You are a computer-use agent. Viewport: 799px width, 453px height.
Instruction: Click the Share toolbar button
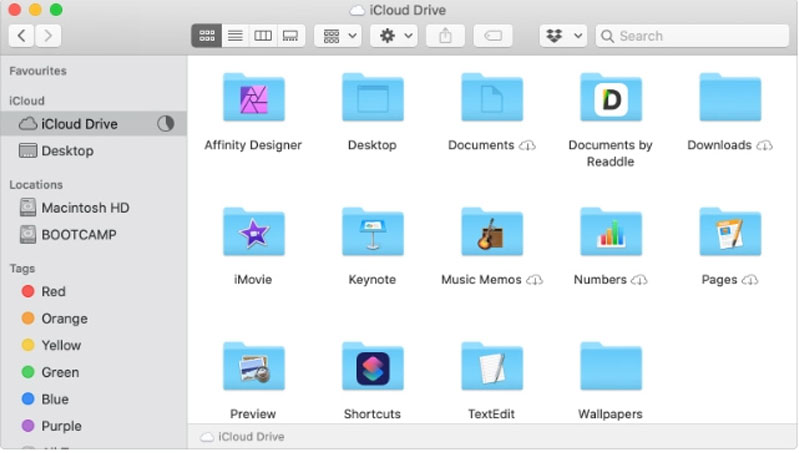click(x=445, y=36)
